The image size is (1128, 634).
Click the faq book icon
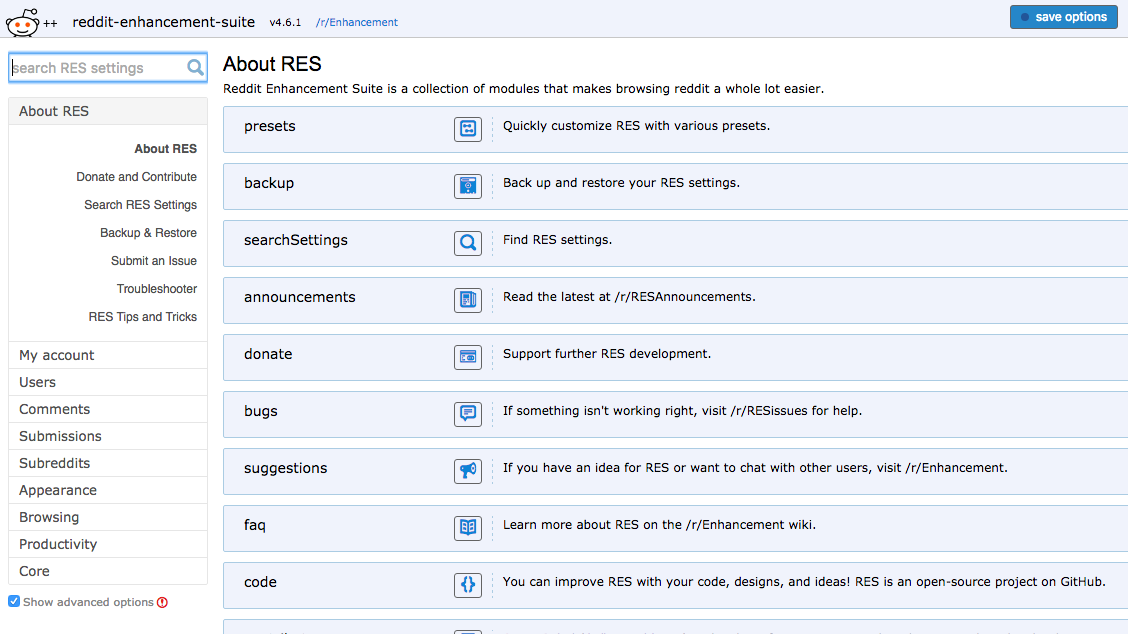(x=468, y=527)
